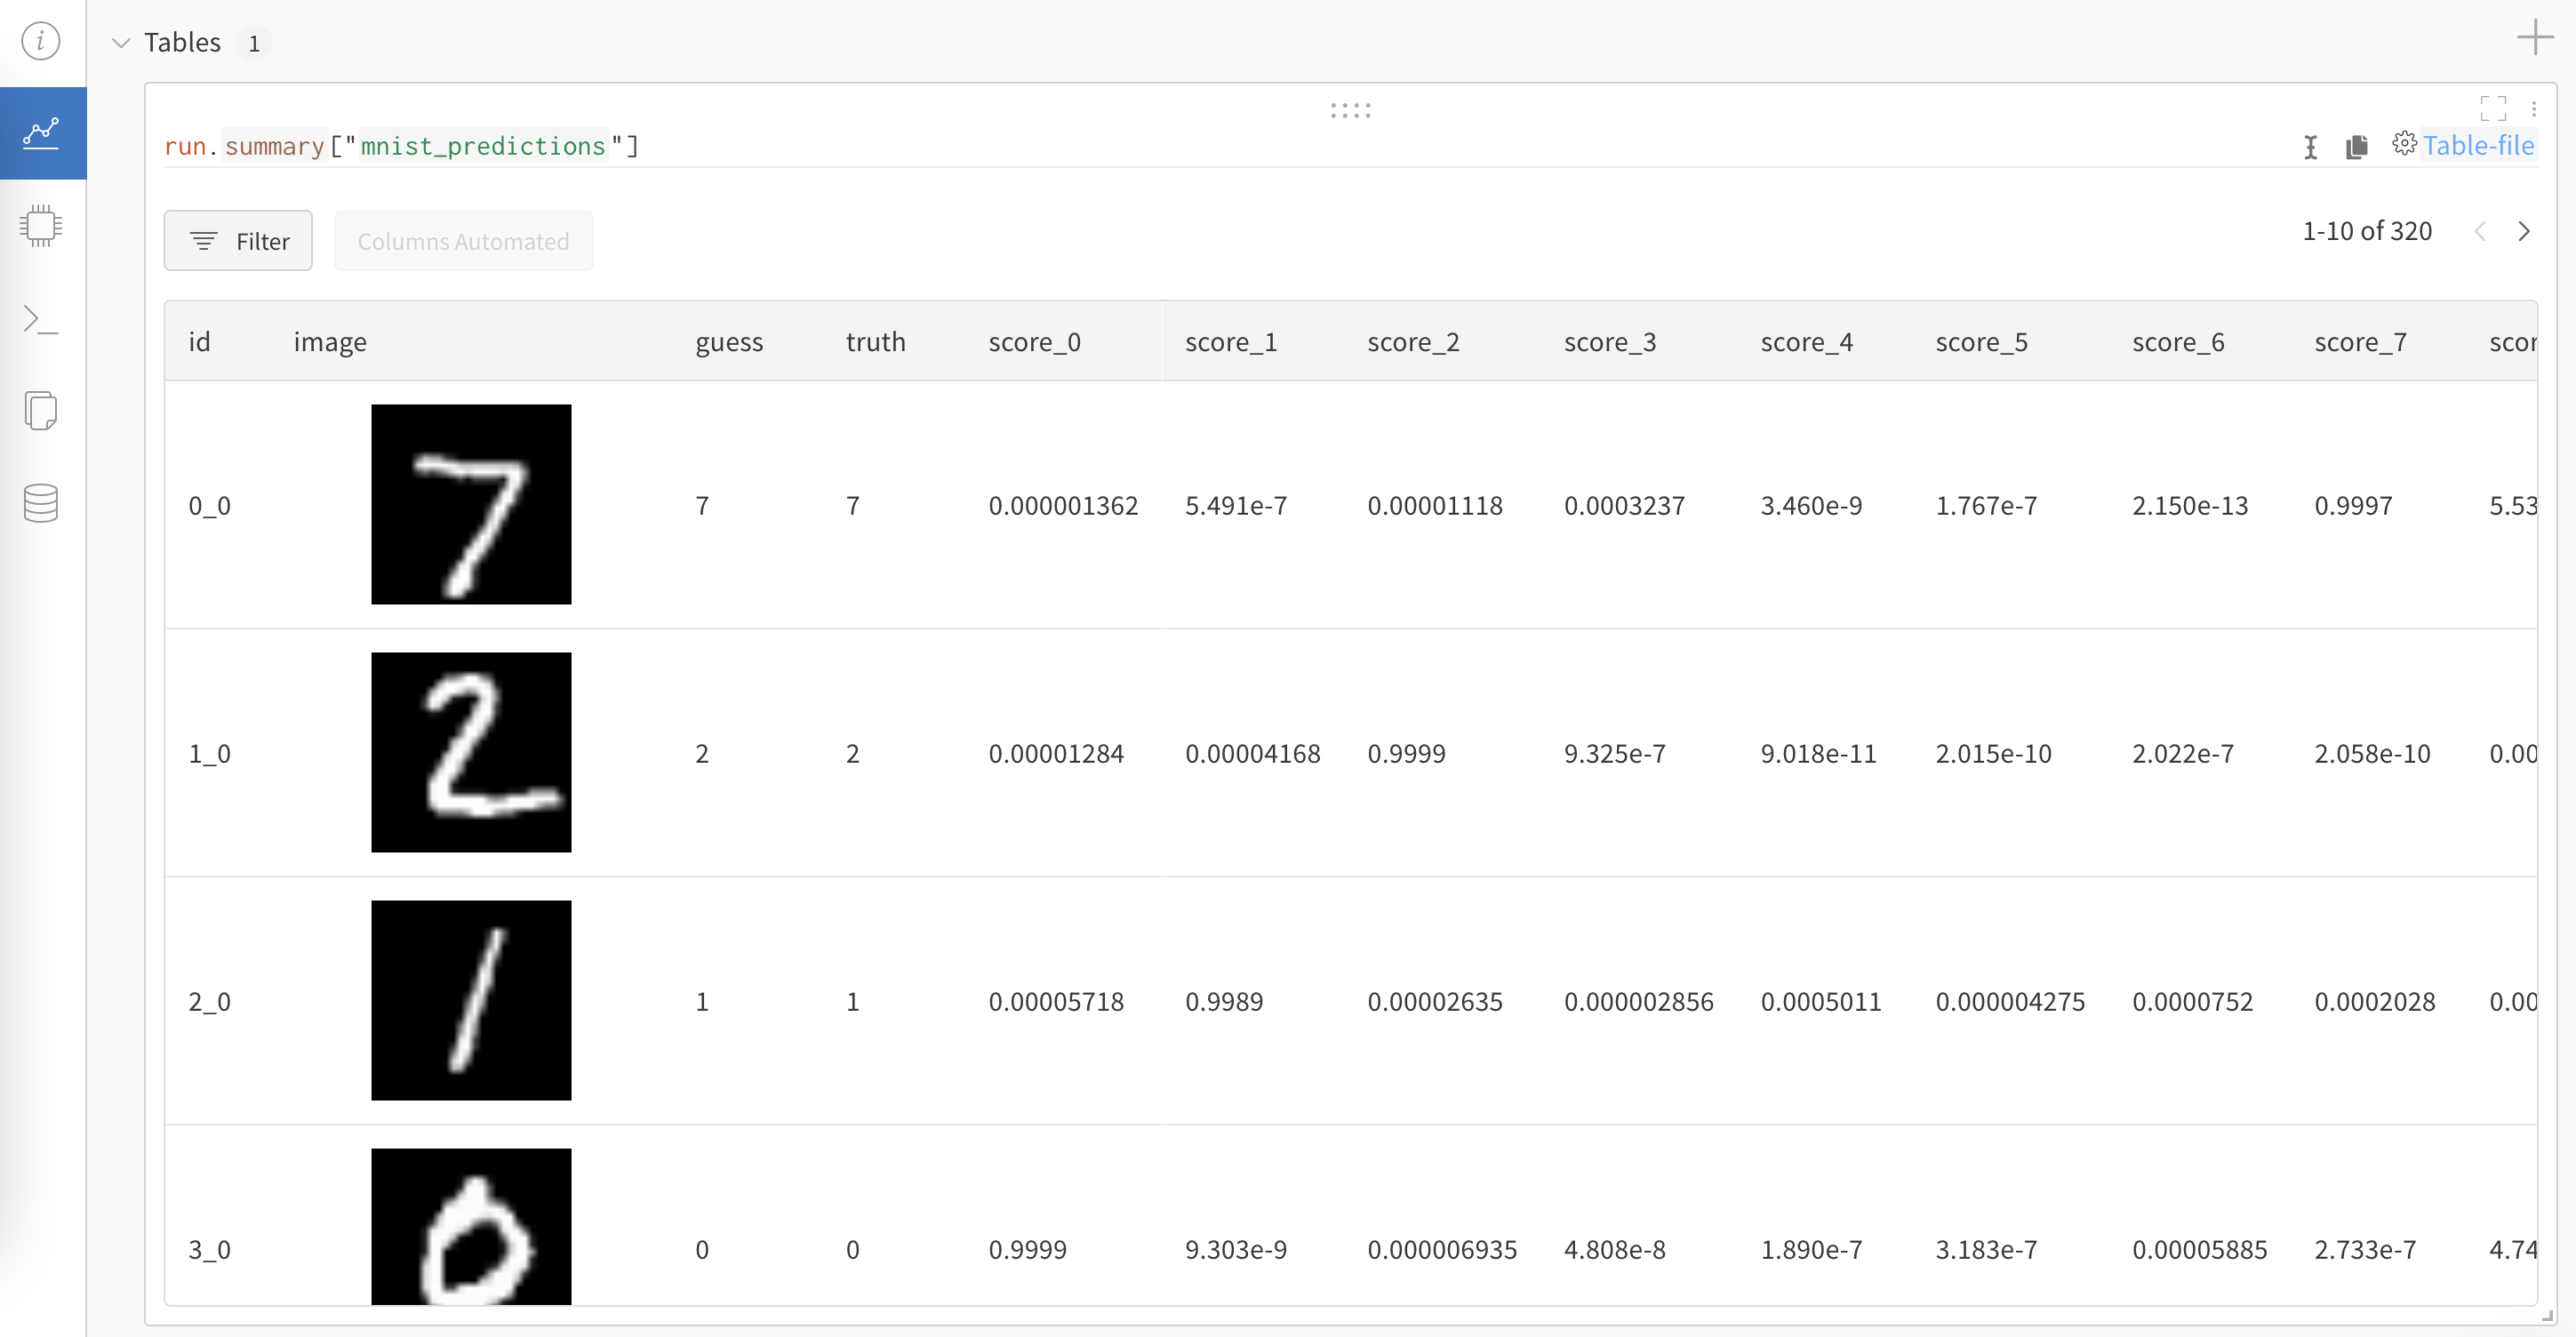Screen dimensions: 2576x1337
Task: Toggle fullscreen for the table panel
Action: click(x=2492, y=108)
